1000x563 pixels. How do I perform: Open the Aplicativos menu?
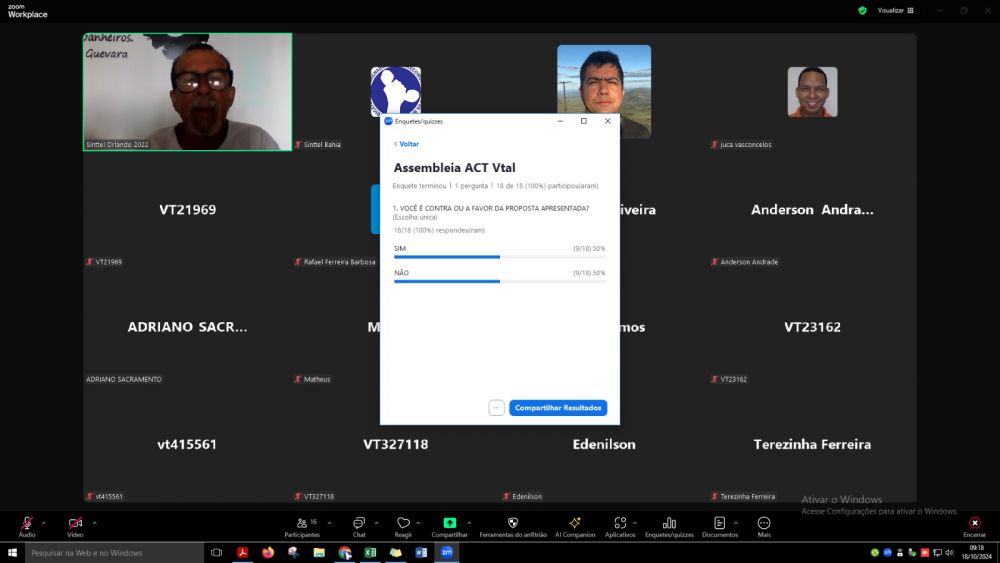coord(620,523)
